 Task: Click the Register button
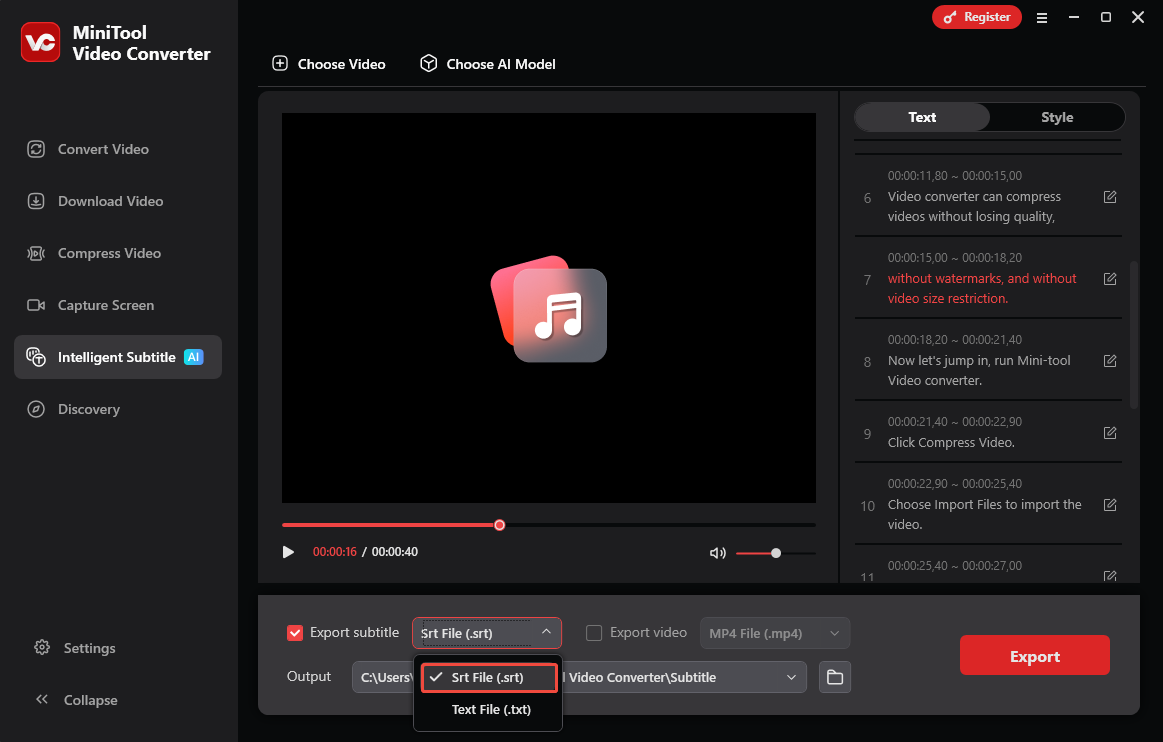[976, 17]
